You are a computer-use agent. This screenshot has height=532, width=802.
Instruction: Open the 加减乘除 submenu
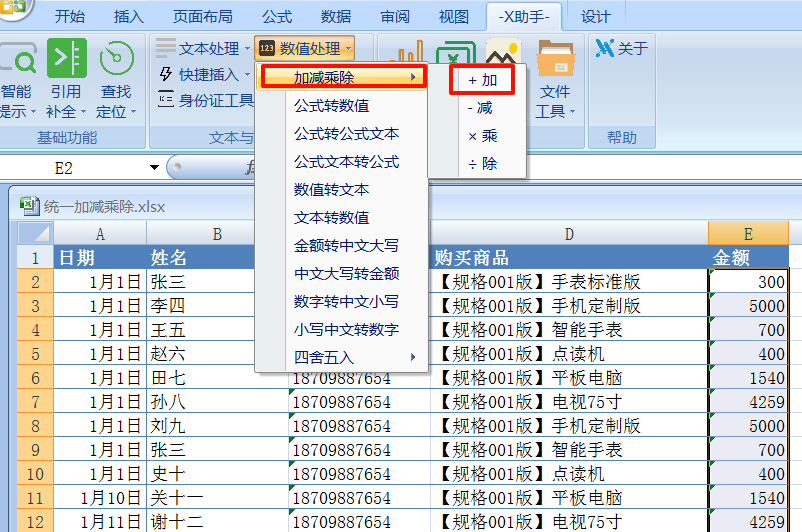pos(344,78)
